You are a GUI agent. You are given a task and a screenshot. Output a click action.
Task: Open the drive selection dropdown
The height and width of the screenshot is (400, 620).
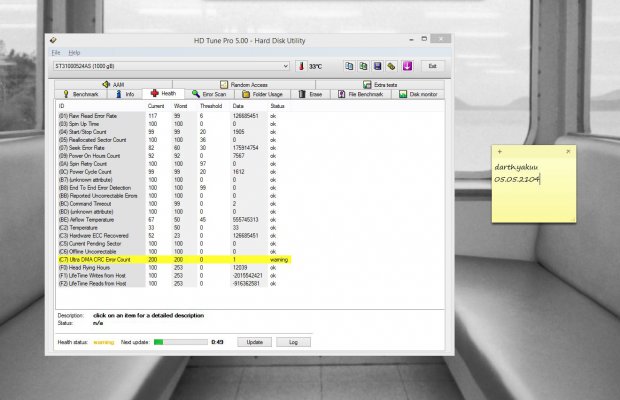coord(172,66)
